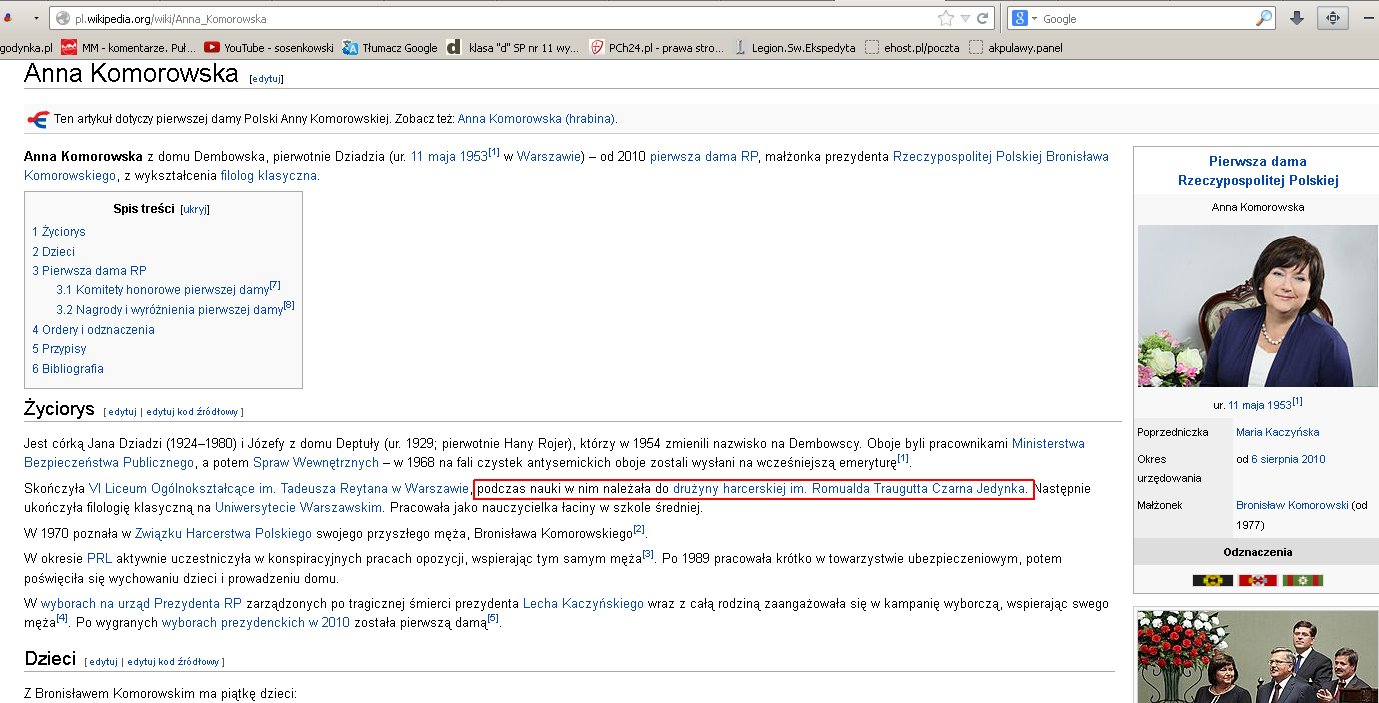Open the downloads arrow icon
The image size is (1379, 703).
pos(1297,18)
